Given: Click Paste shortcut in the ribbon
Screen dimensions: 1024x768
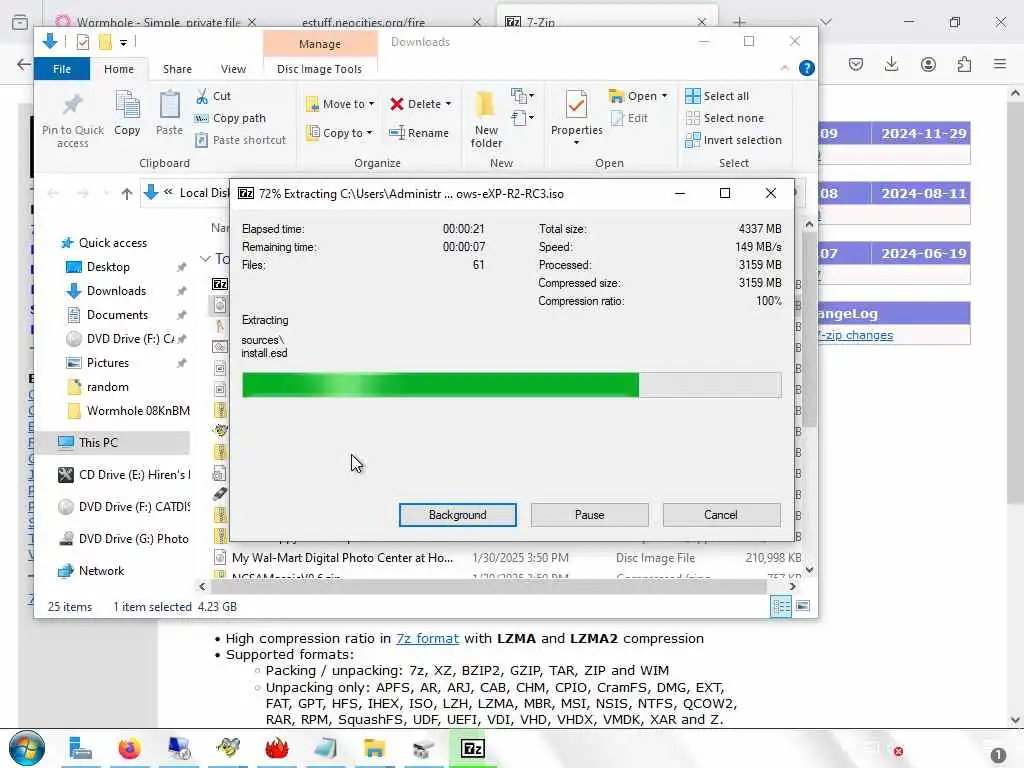Looking at the screenshot, I should 240,140.
